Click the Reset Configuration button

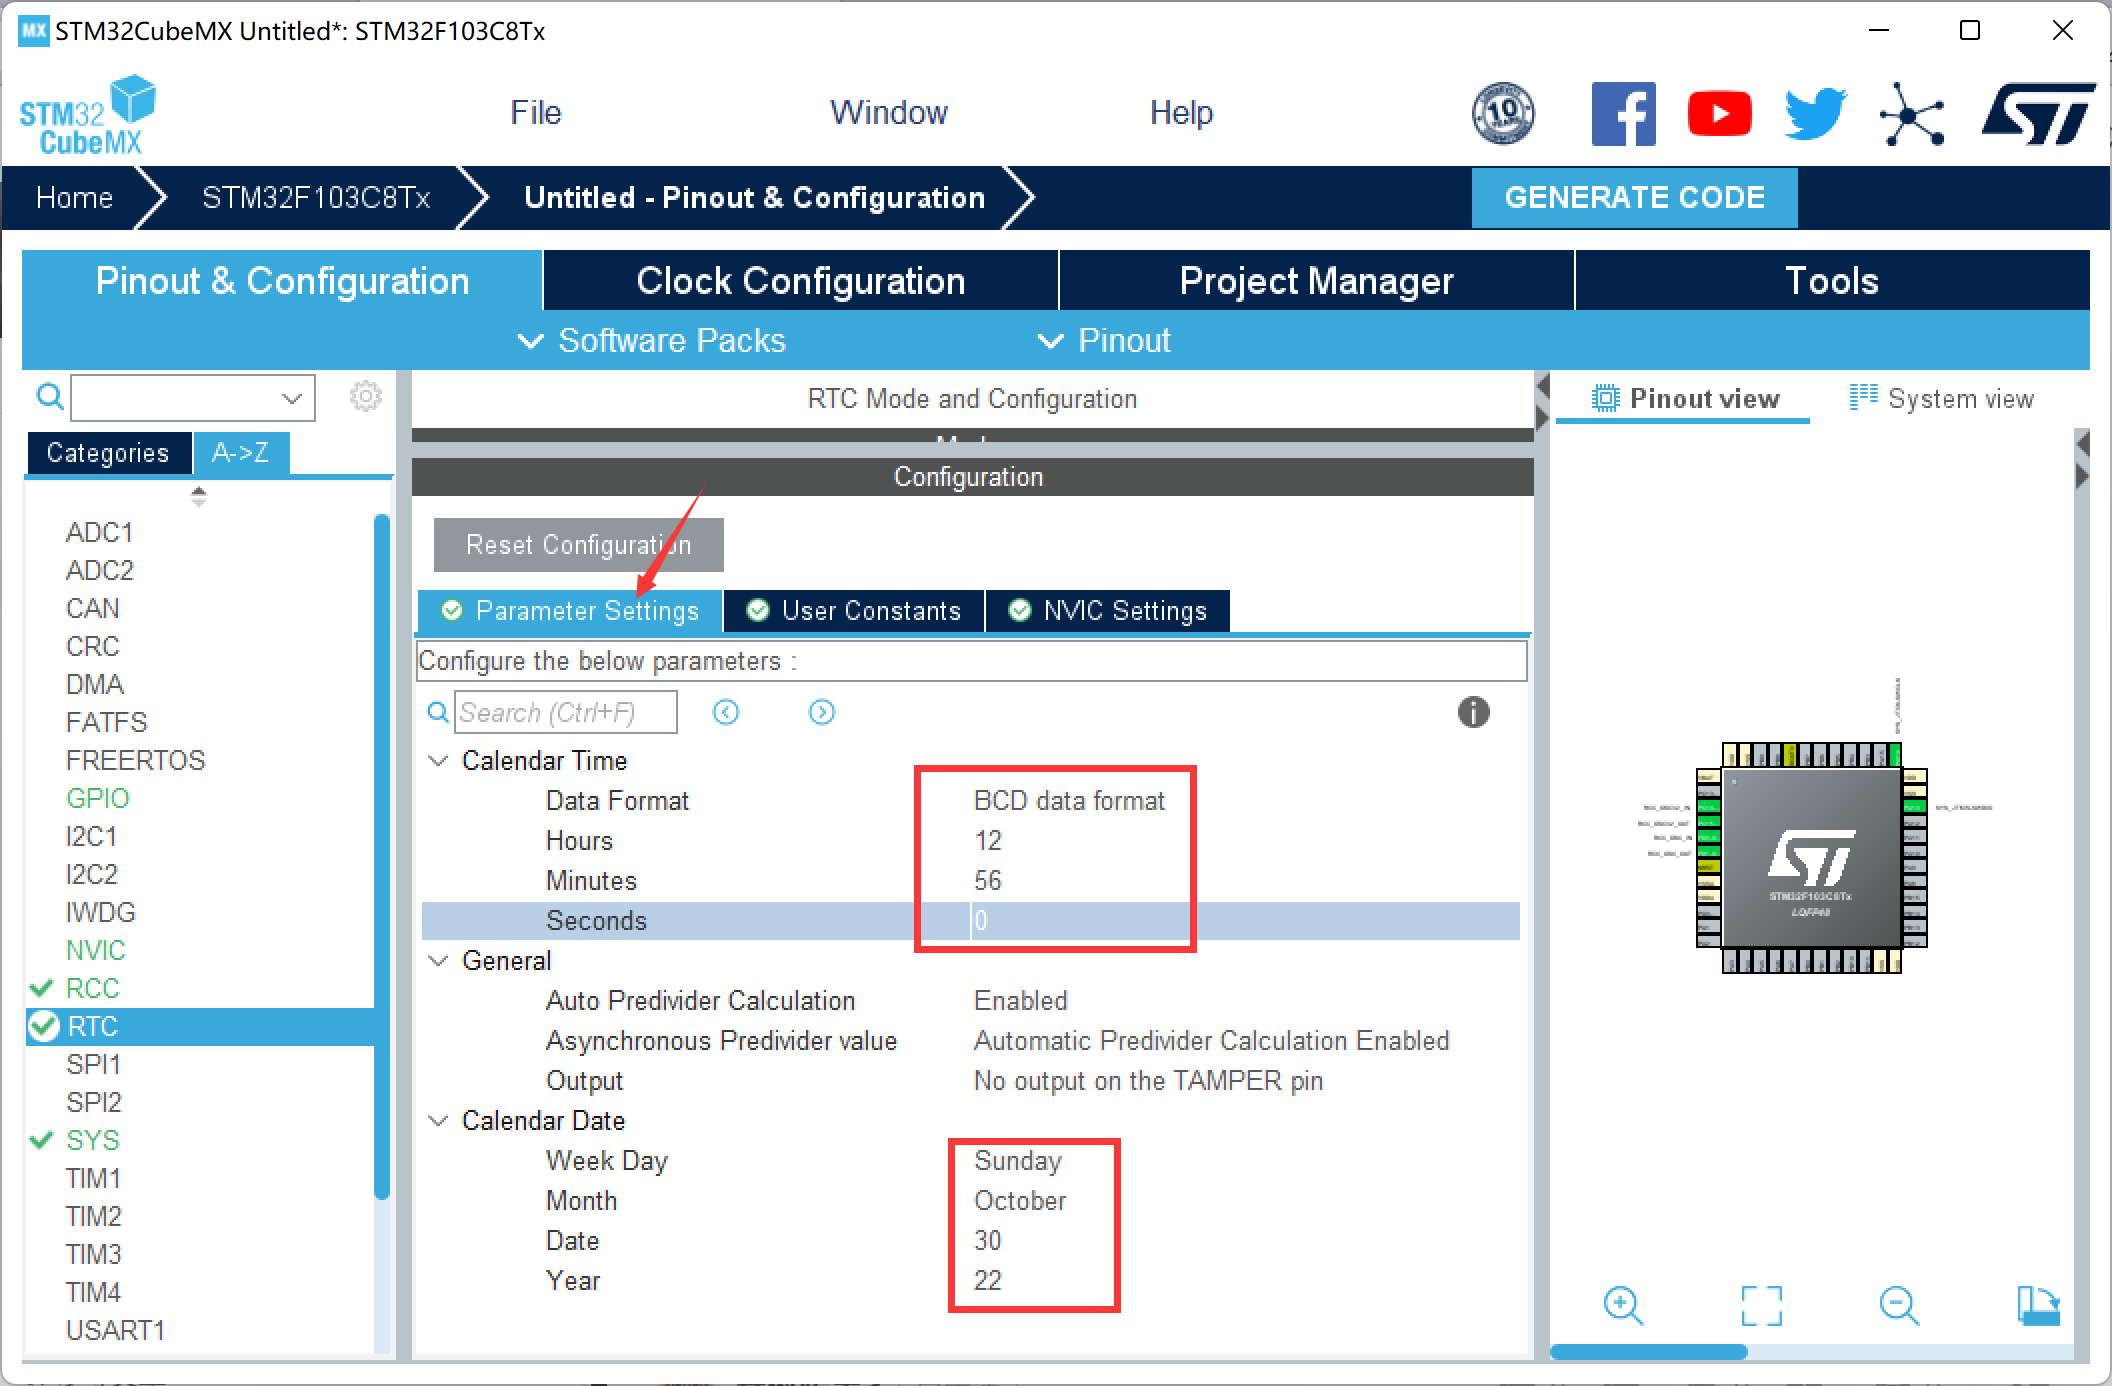click(578, 545)
